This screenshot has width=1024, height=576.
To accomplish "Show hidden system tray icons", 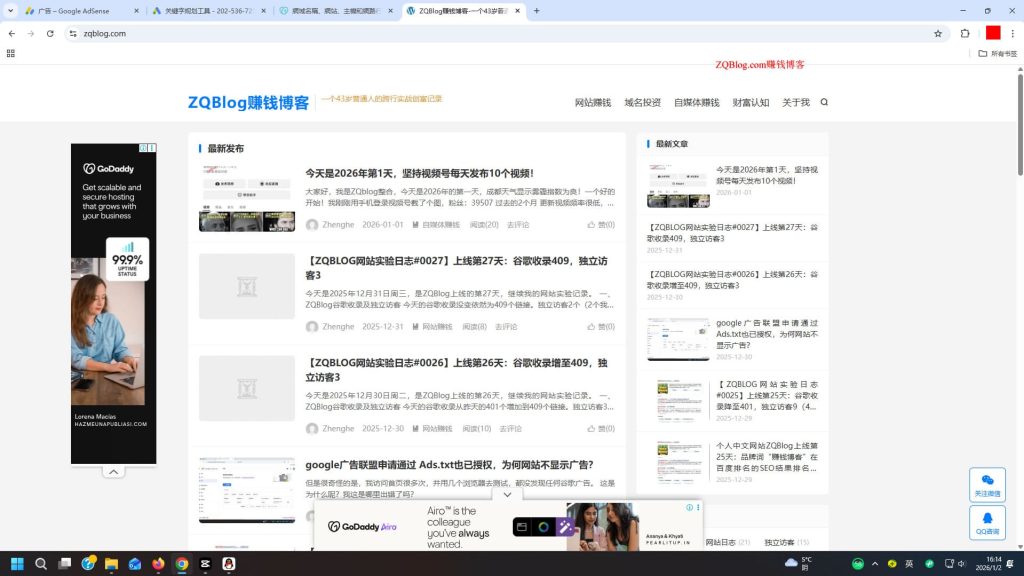I will click(x=875, y=564).
